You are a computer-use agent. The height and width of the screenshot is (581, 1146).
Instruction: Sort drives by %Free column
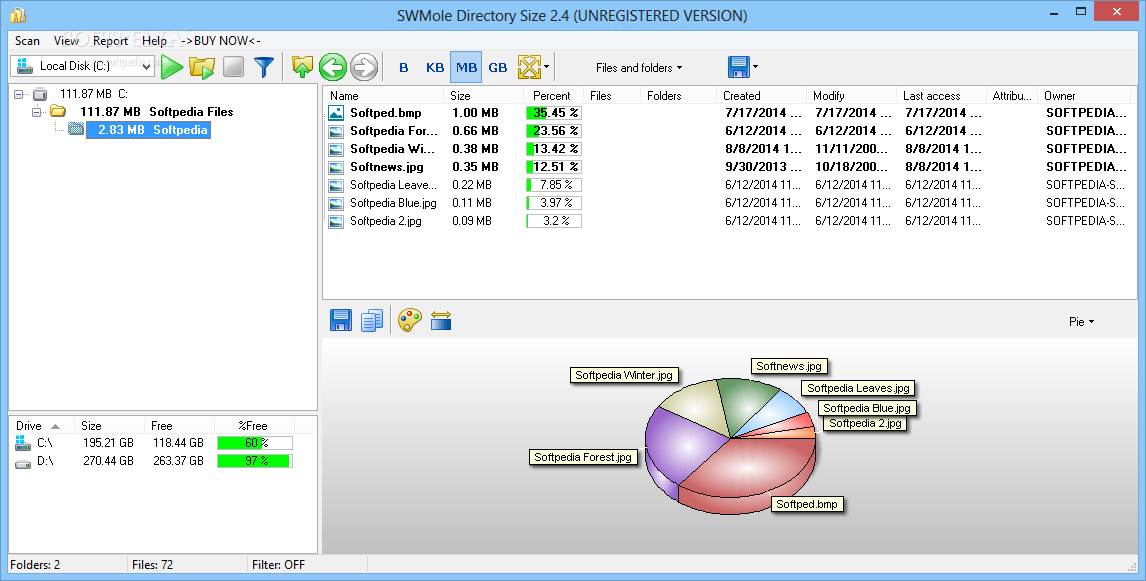[x=254, y=425]
